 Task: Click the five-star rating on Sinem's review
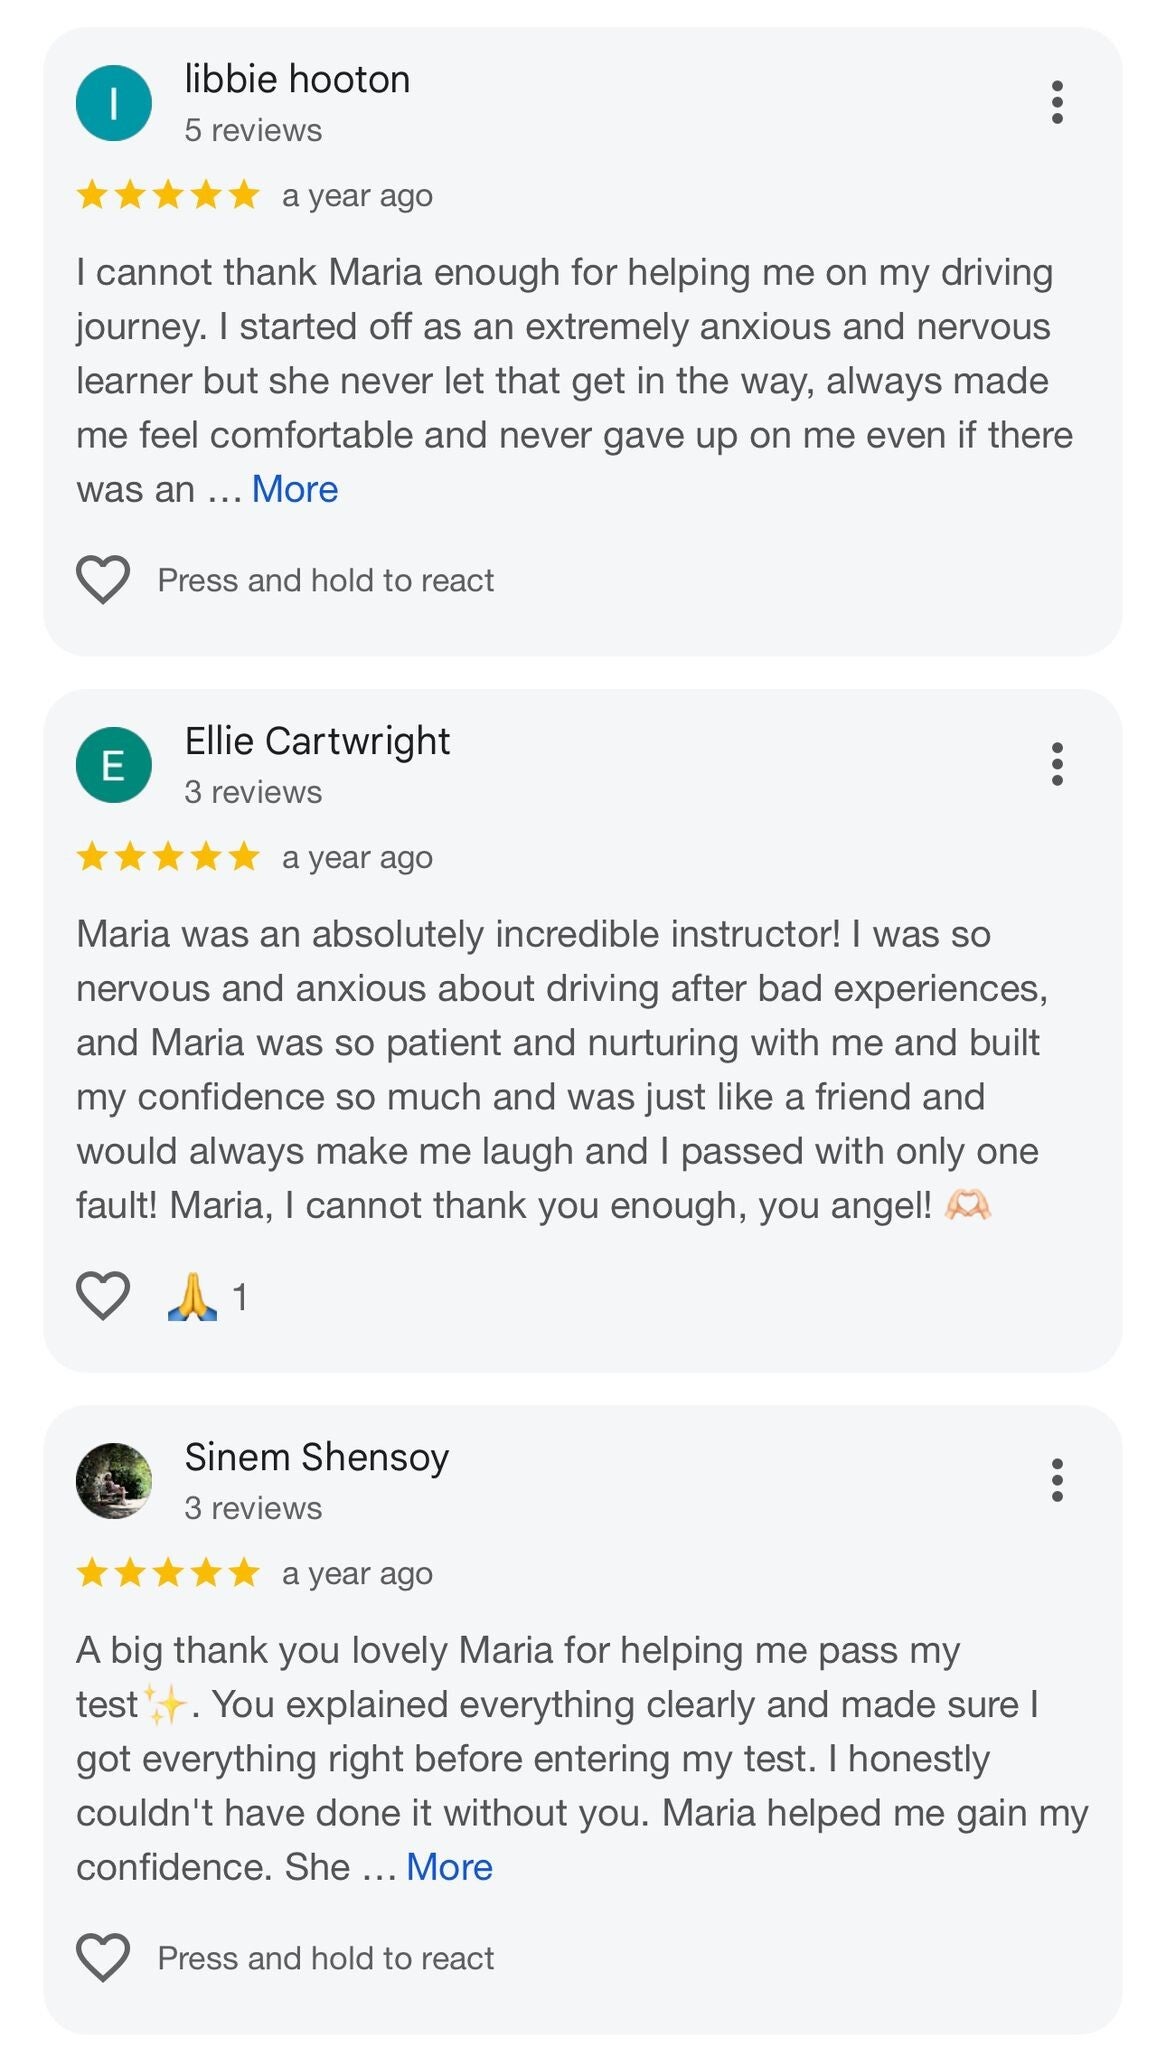(168, 1573)
